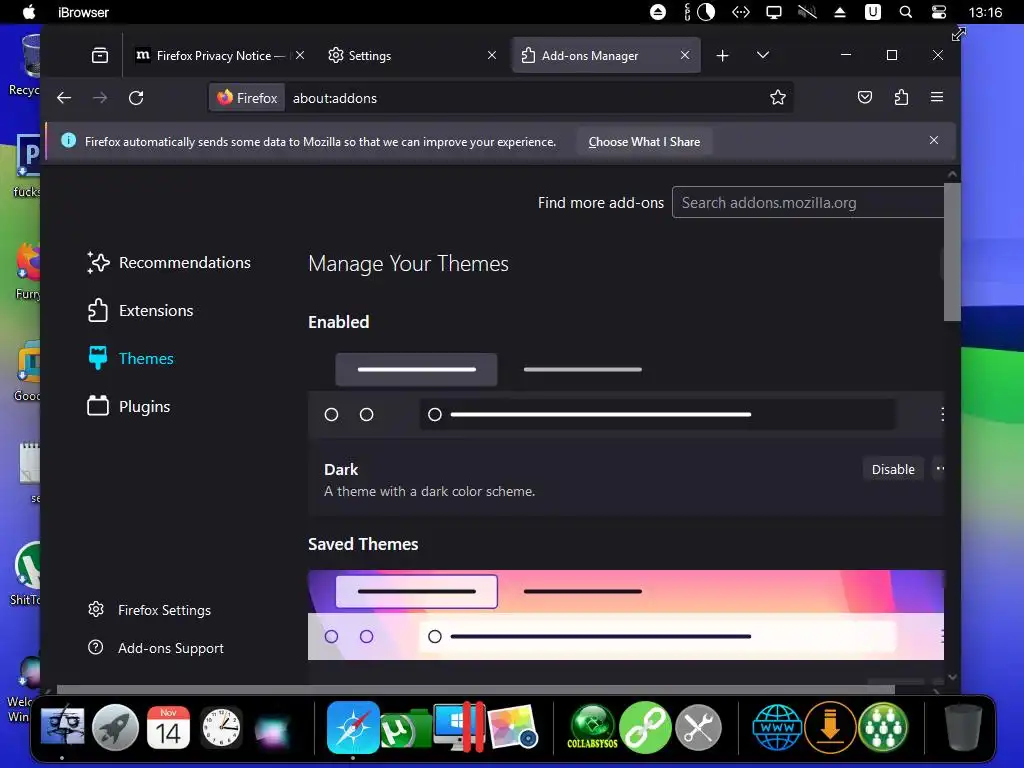Close the Add-ons Manager tab
The image size is (1024, 768).
click(684, 56)
